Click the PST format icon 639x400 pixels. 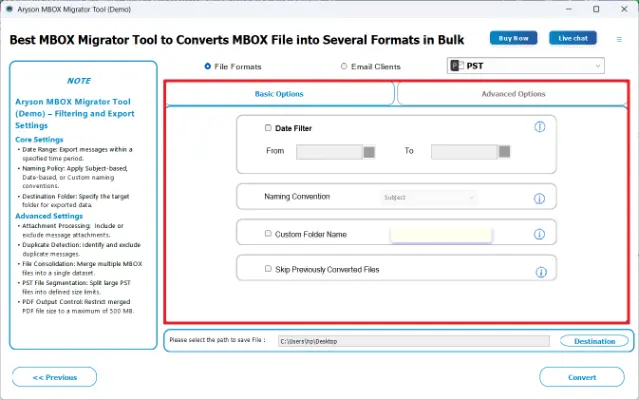click(x=457, y=66)
